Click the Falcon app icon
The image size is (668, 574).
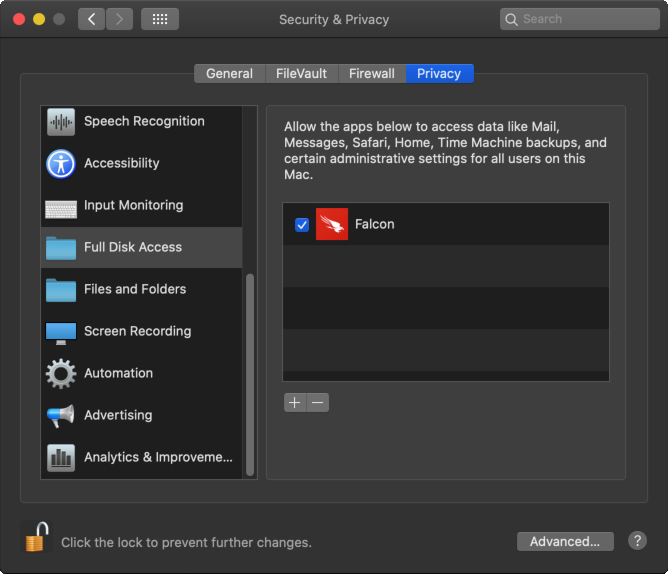(x=332, y=225)
